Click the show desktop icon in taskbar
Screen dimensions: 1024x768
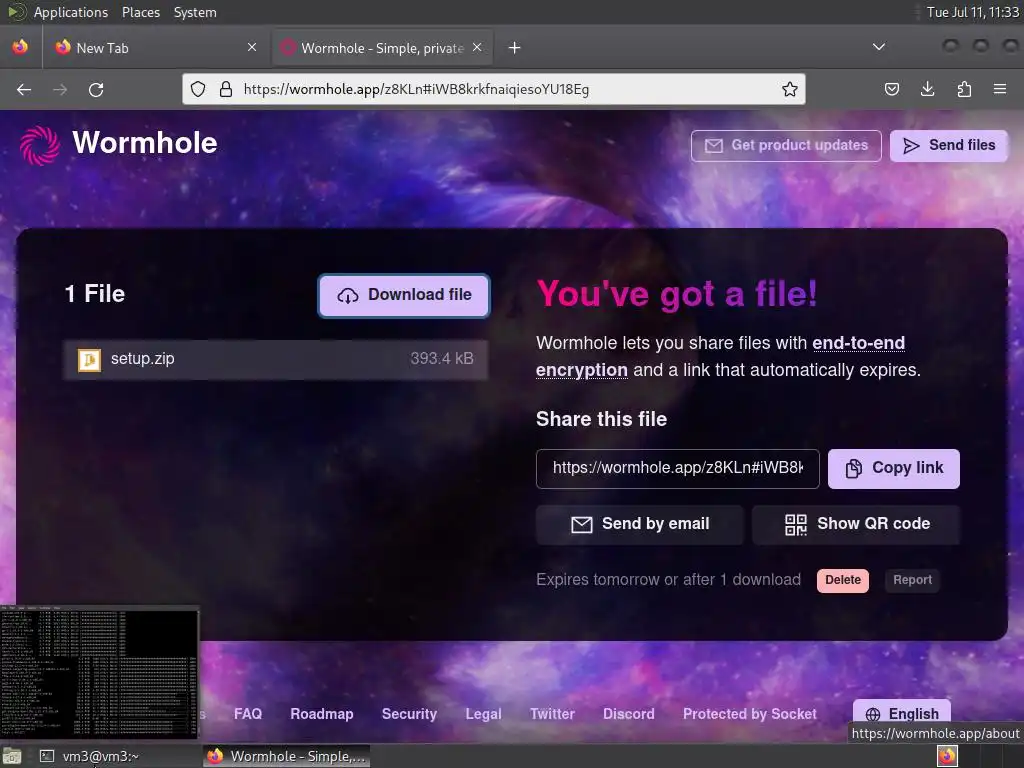(x=12, y=756)
